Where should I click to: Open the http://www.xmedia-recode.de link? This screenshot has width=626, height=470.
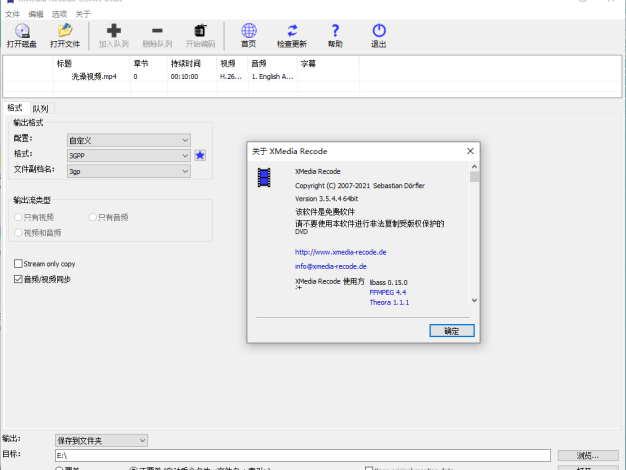[x=341, y=252]
